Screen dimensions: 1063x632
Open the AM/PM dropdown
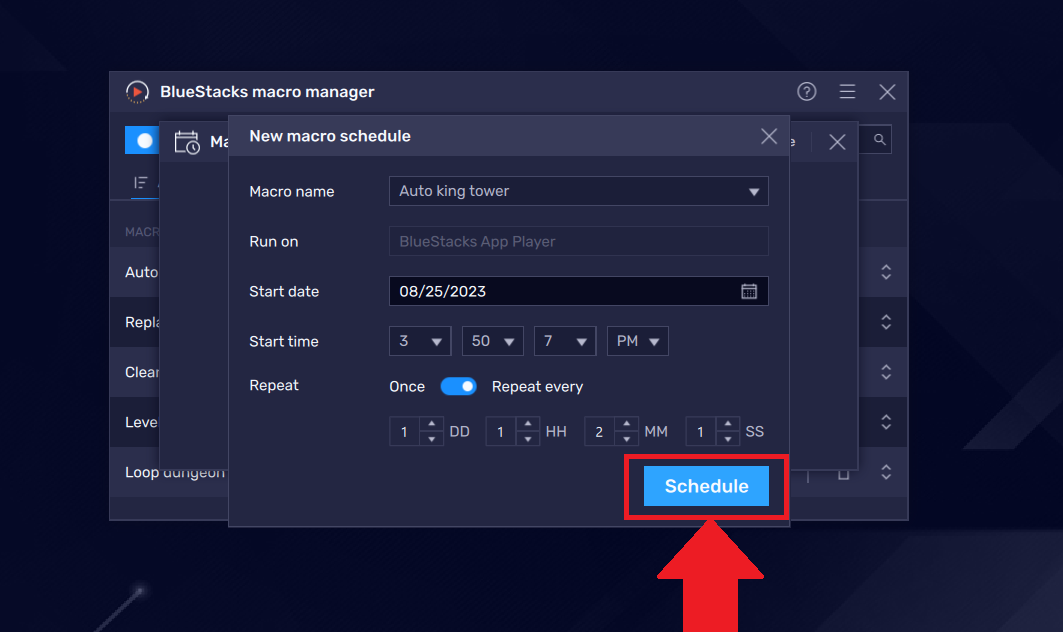click(637, 341)
